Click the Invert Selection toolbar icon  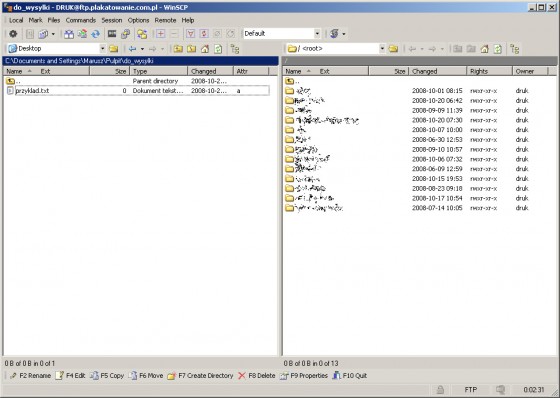204,34
